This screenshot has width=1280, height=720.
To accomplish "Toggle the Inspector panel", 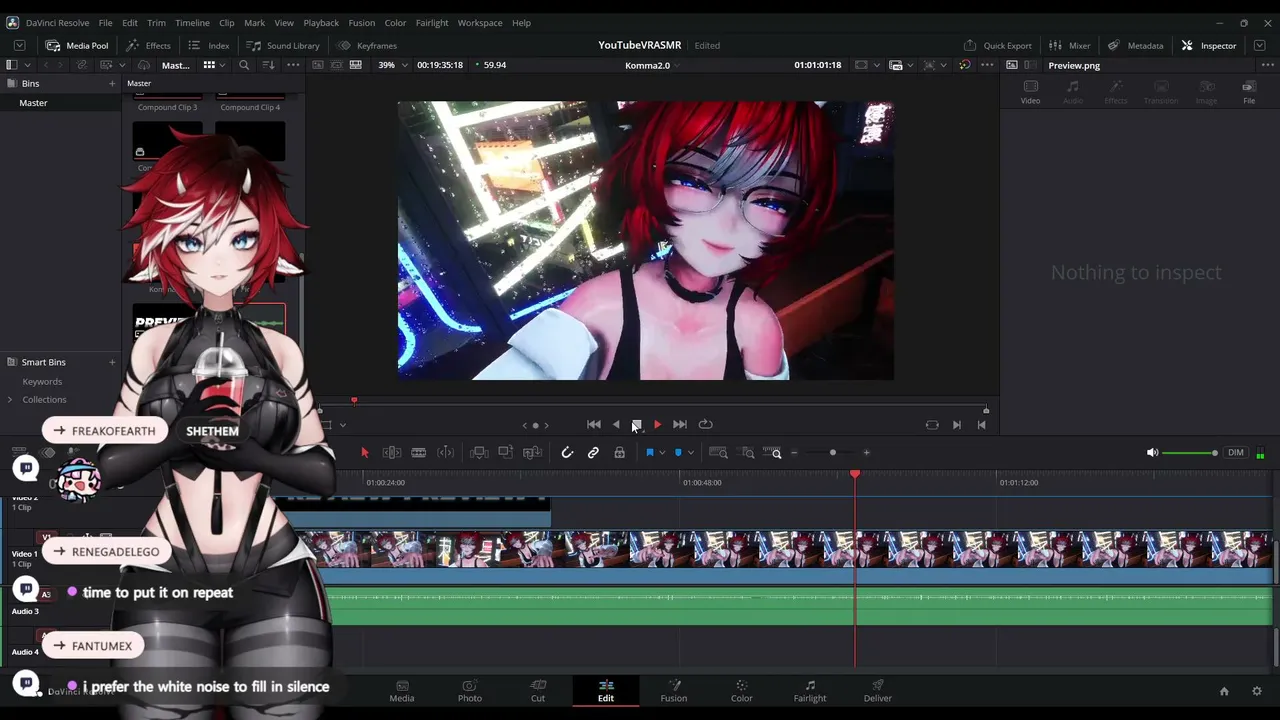I will click(x=1209, y=45).
